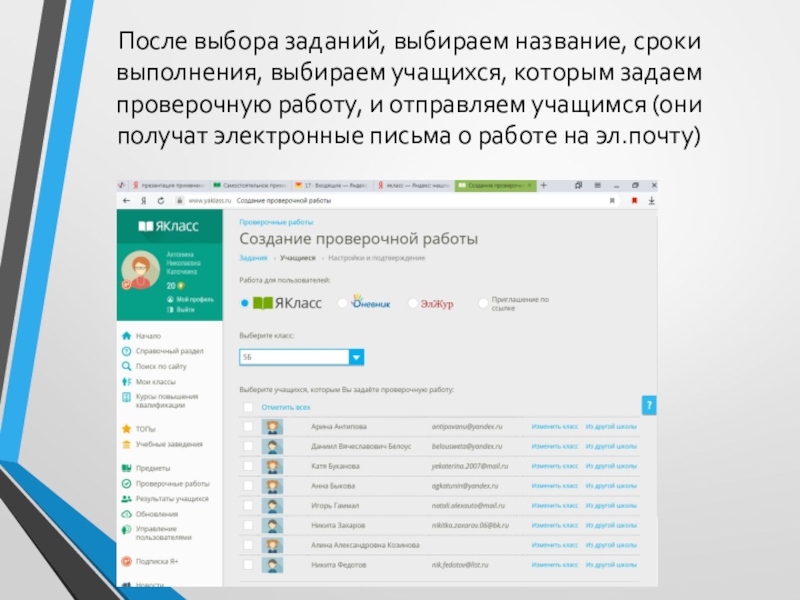The width and height of the screenshot is (800, 600).
Task: Open the Учебные заведения building icon
Action: click(127, 444)
